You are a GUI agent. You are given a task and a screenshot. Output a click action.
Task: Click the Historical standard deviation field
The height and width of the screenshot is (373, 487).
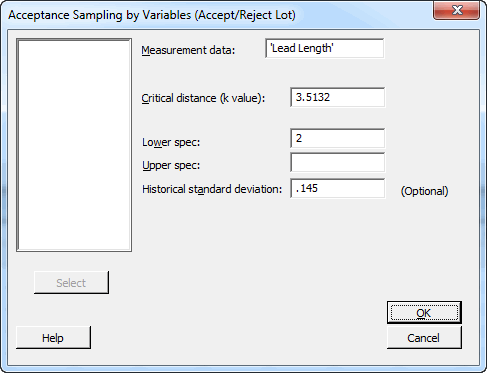[337, 188]
